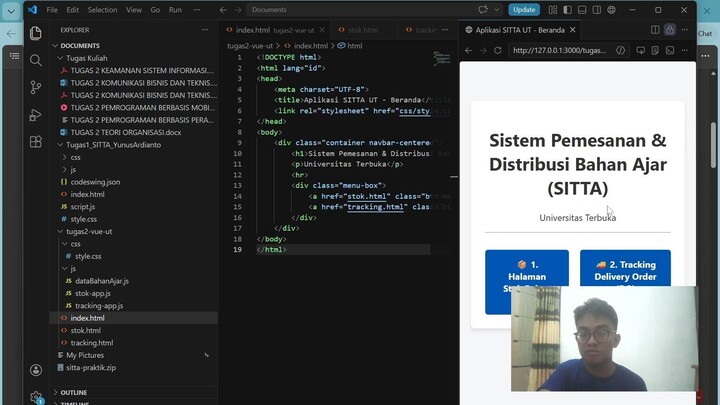Click the index.html breadcrumb segment
The image size is (720, 405).
pyautogui.click(x=310, y=45)
